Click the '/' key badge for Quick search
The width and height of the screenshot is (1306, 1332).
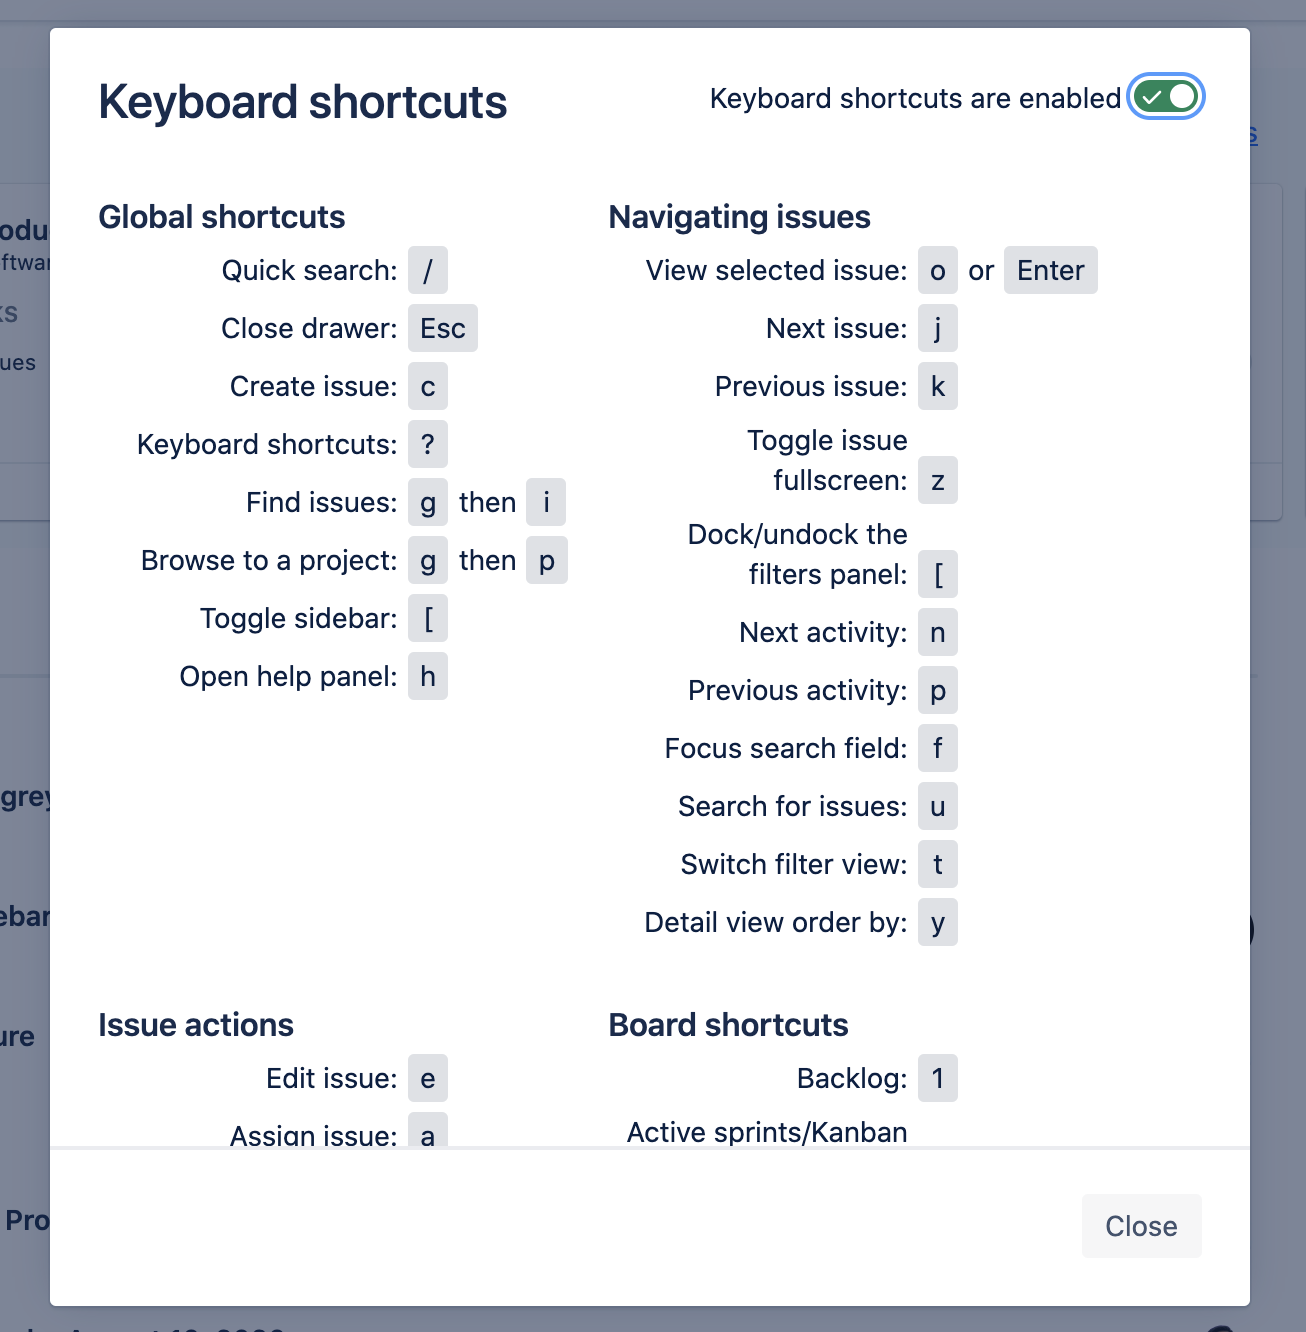(427, 270)
